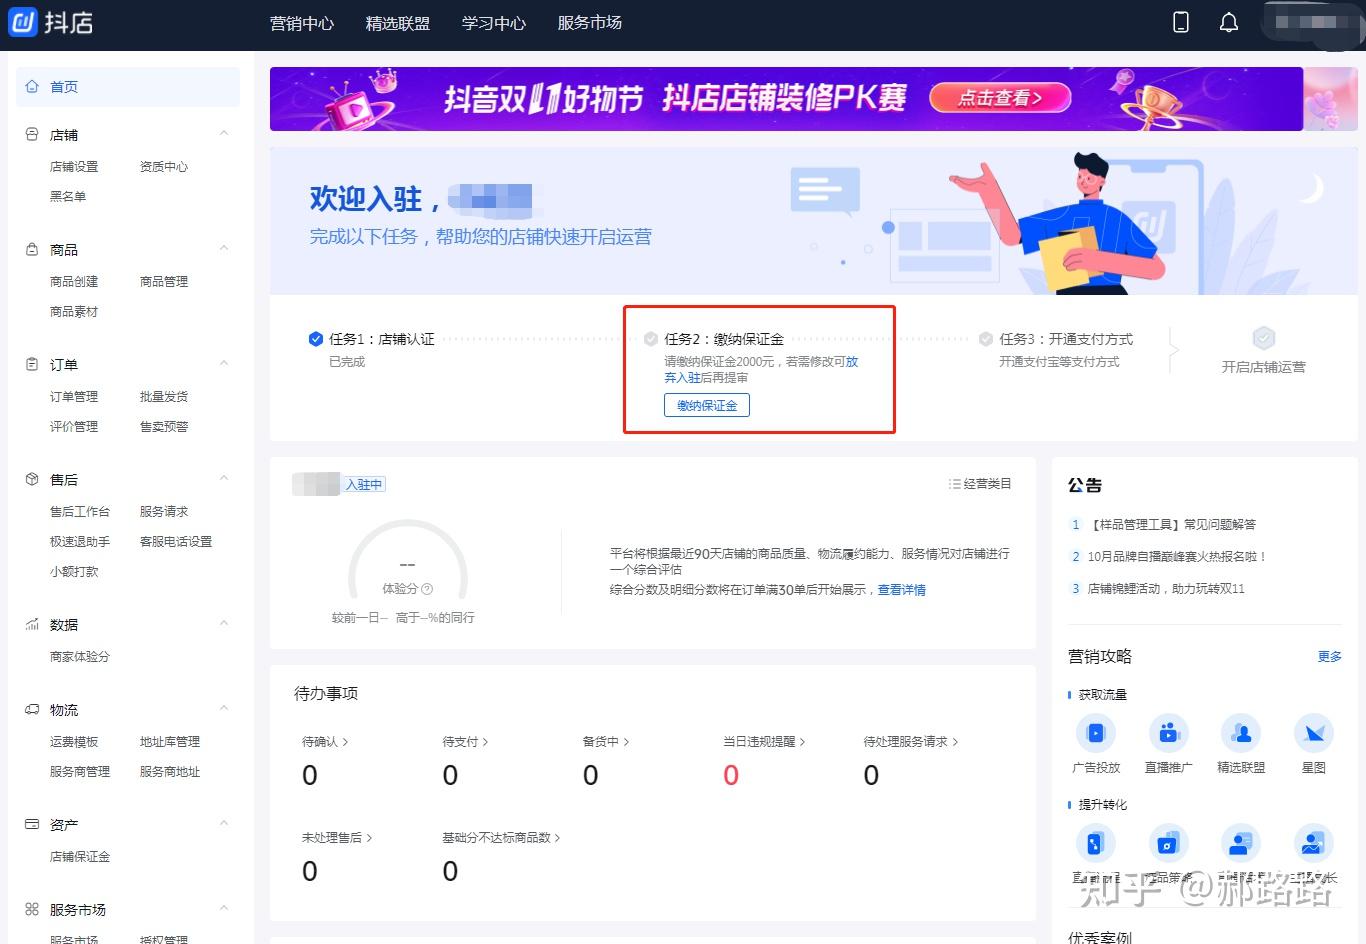Click the 售后 section box icon
The width and height of the screenshot is (1366, 944).
click(x=32, y=479)
